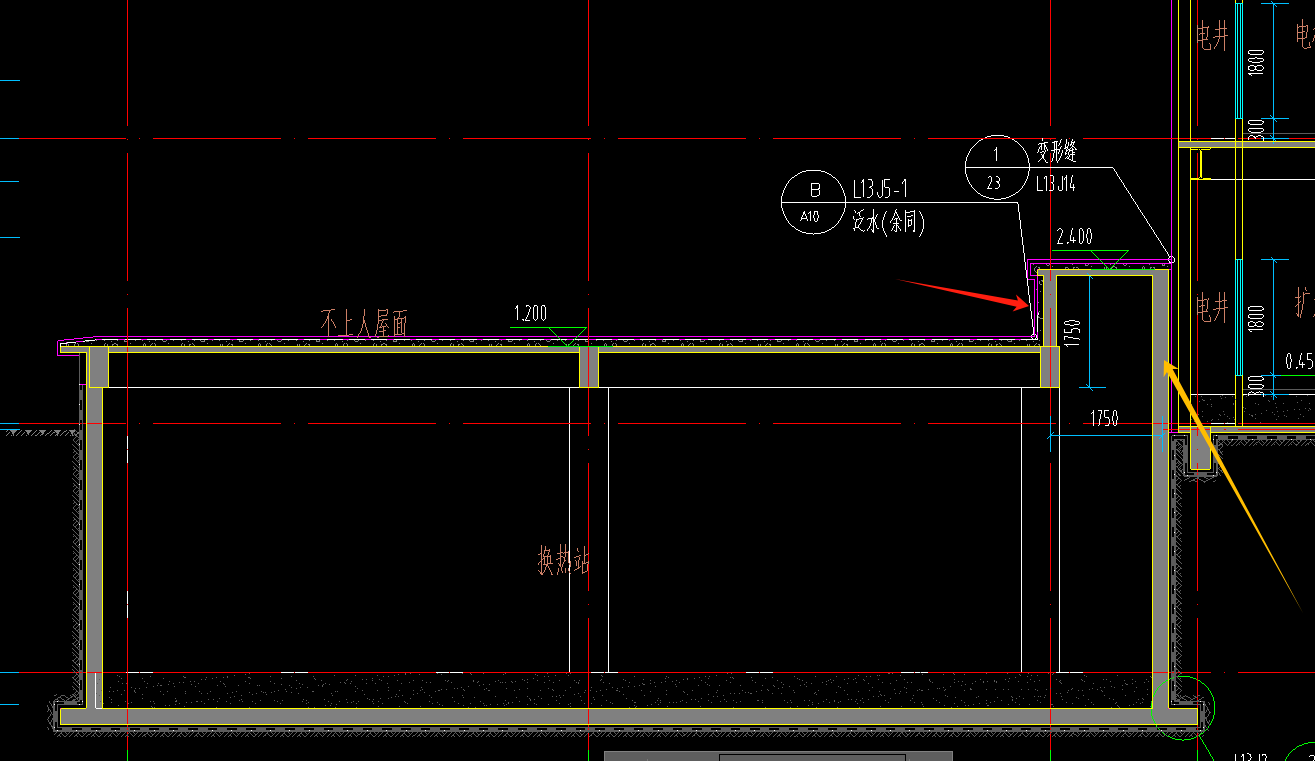Viewport: 1315px width, 761px height.
Task: Select the detail callout circle 'B / A10'
Action: pyautogui.click(x=813, y=202)
